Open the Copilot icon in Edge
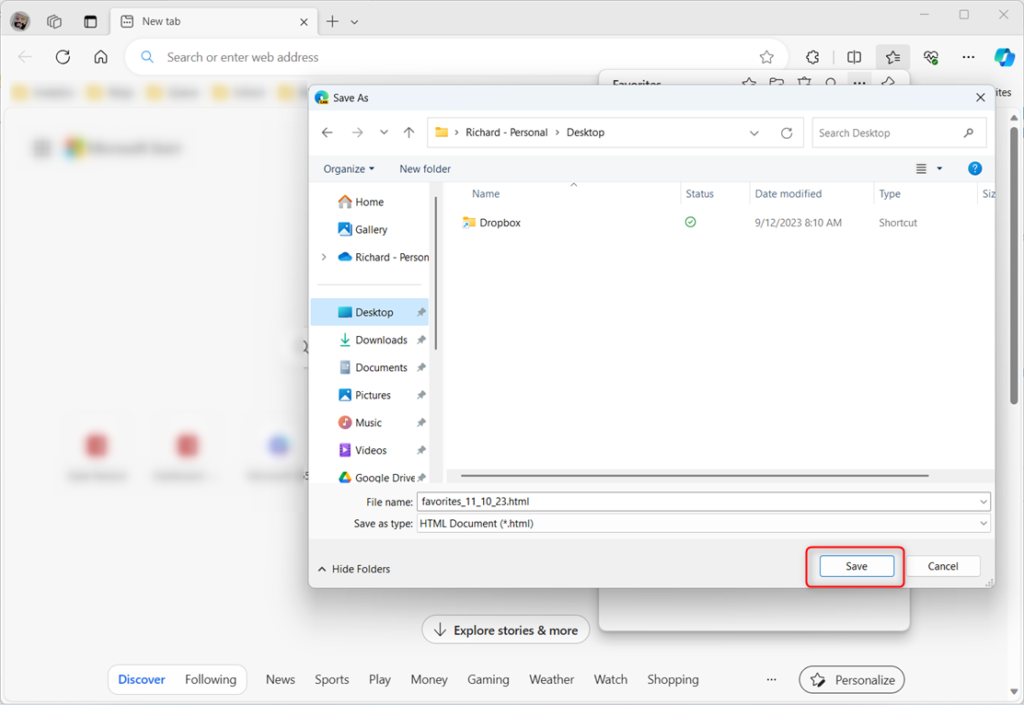Image resolution: width=1024 pixels, height=705 pixels. 1004,57
